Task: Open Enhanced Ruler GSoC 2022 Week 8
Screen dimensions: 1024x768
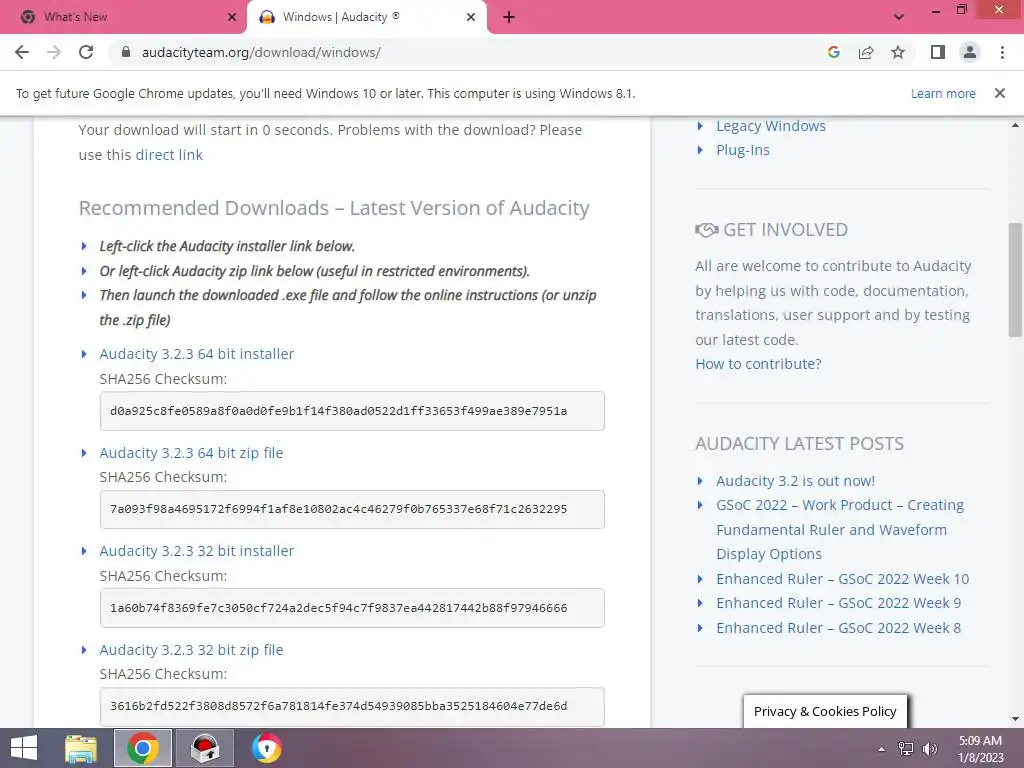Action: pos(839,628)
